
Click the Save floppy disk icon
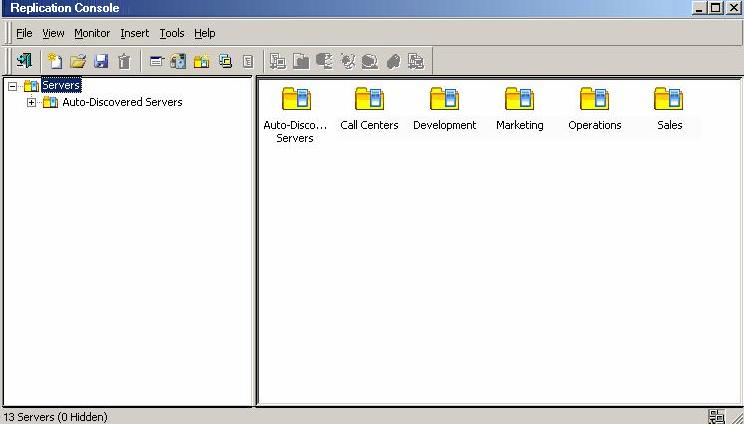101,62
